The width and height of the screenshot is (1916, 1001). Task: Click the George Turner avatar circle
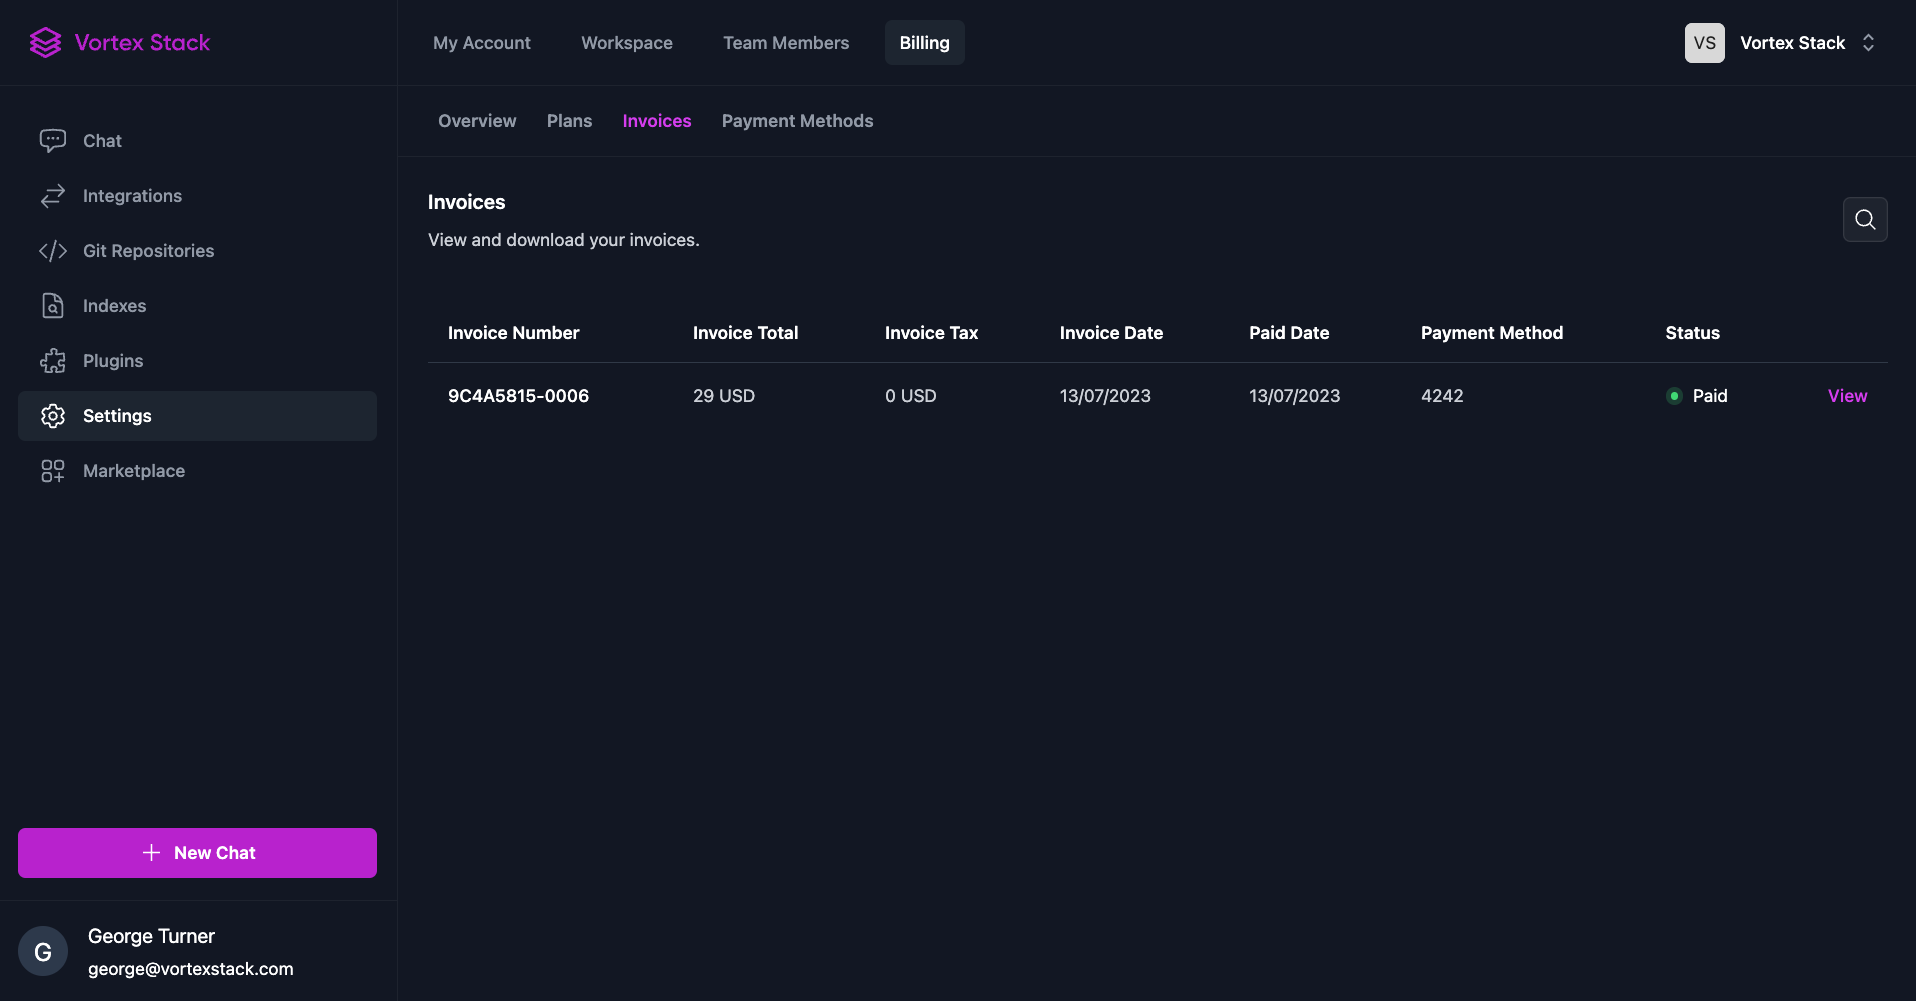(x=43, y=951)
